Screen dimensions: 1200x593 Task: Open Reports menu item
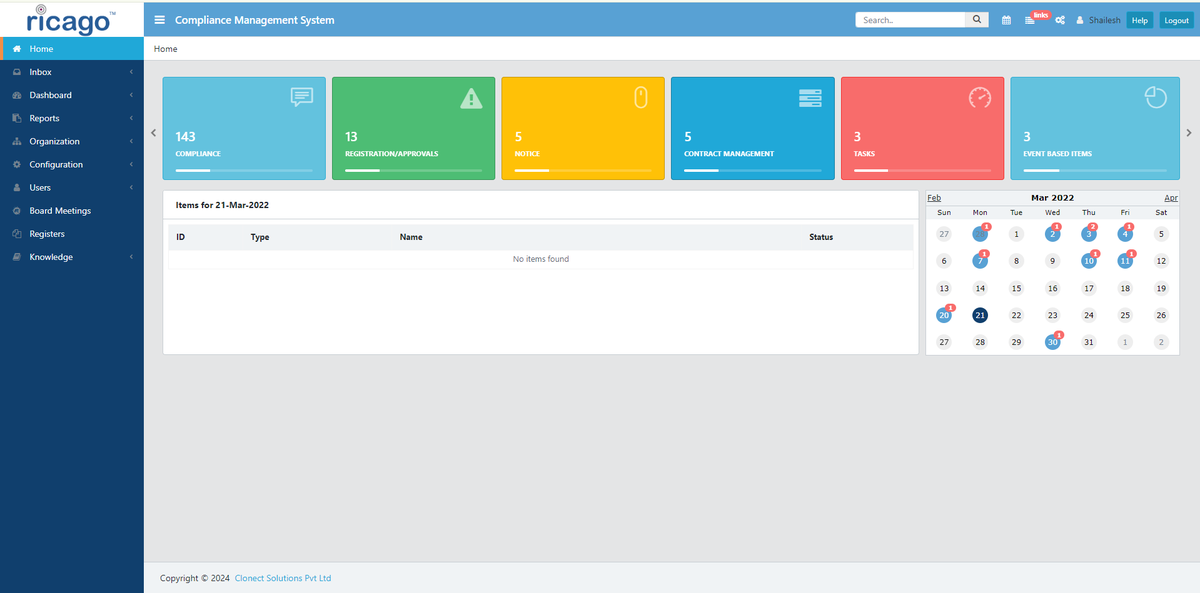pyautogui.click(x=72, y=118)
